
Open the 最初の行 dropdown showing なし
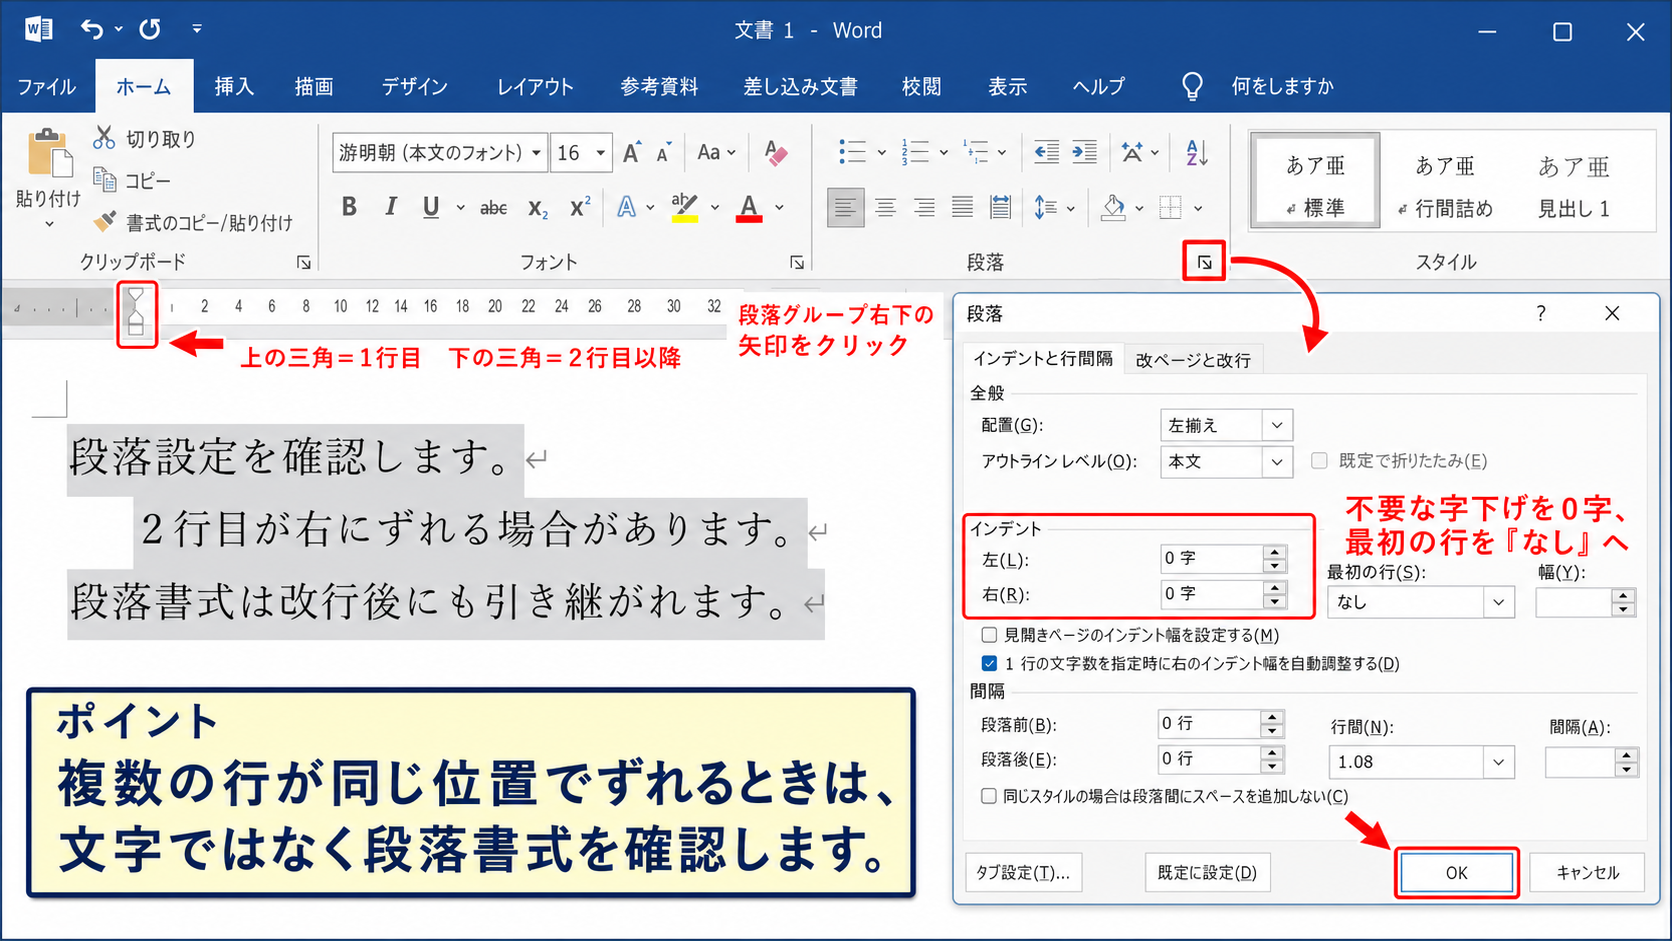pos(1498,602)
